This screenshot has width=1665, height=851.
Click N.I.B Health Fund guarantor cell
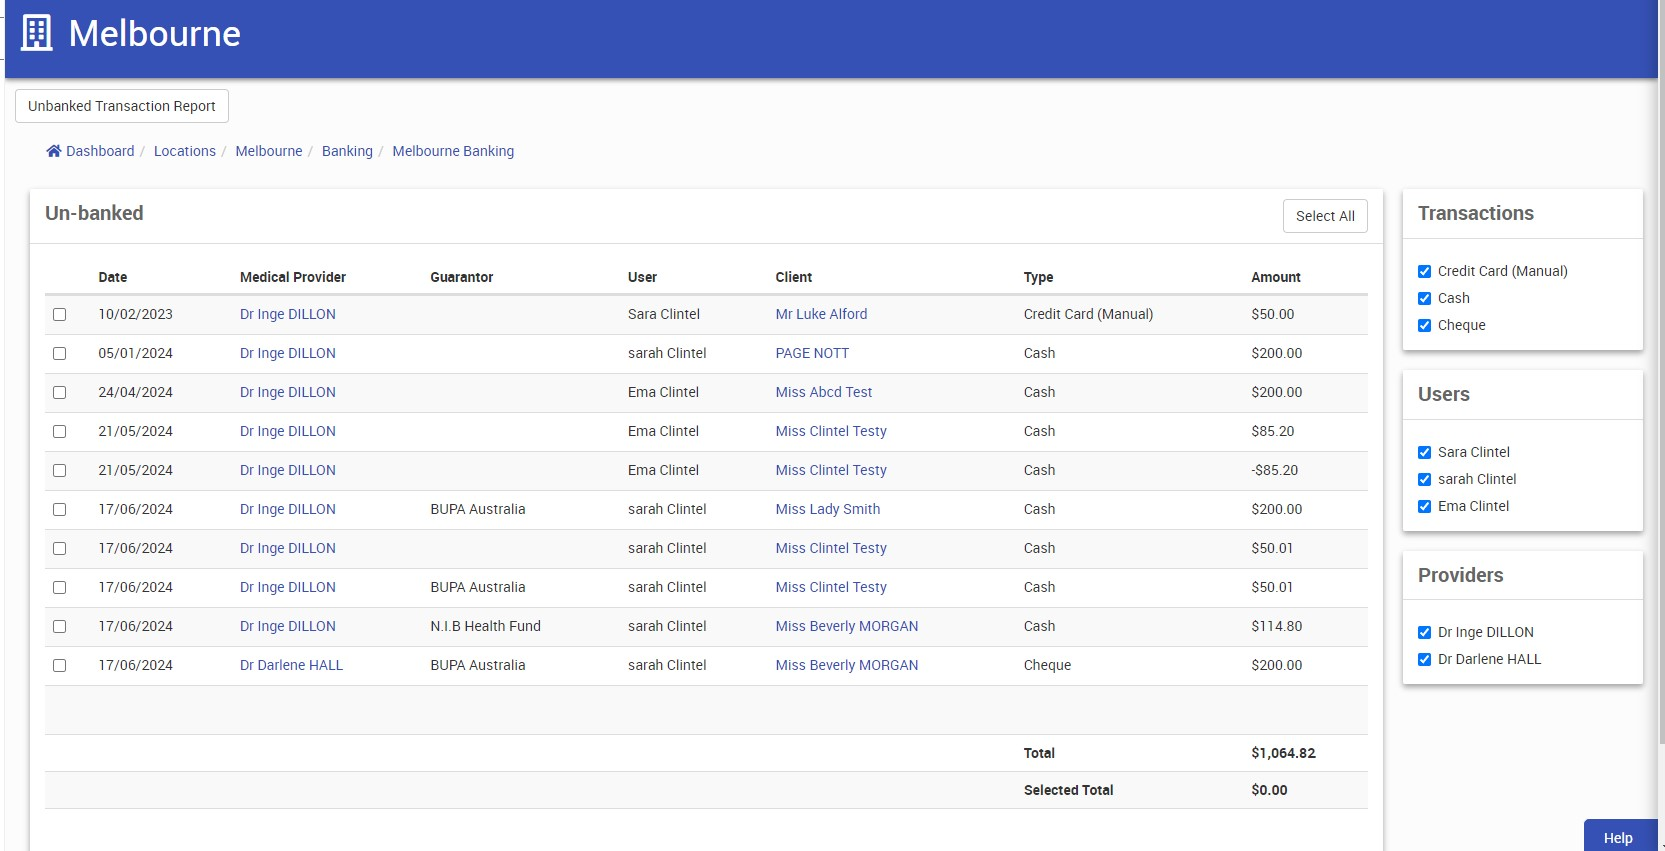[485, 626]
